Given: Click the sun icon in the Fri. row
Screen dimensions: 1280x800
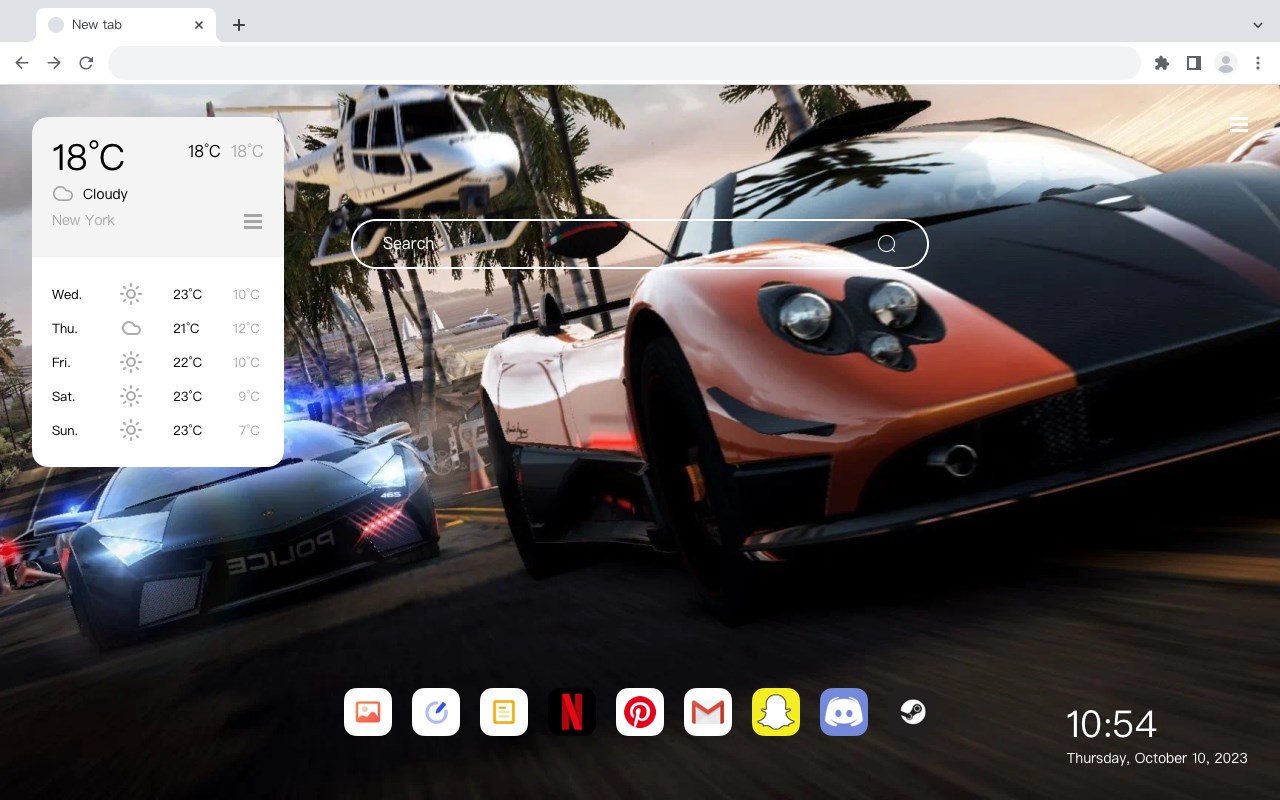Looking at the screenshot, I should pos(131,362).
